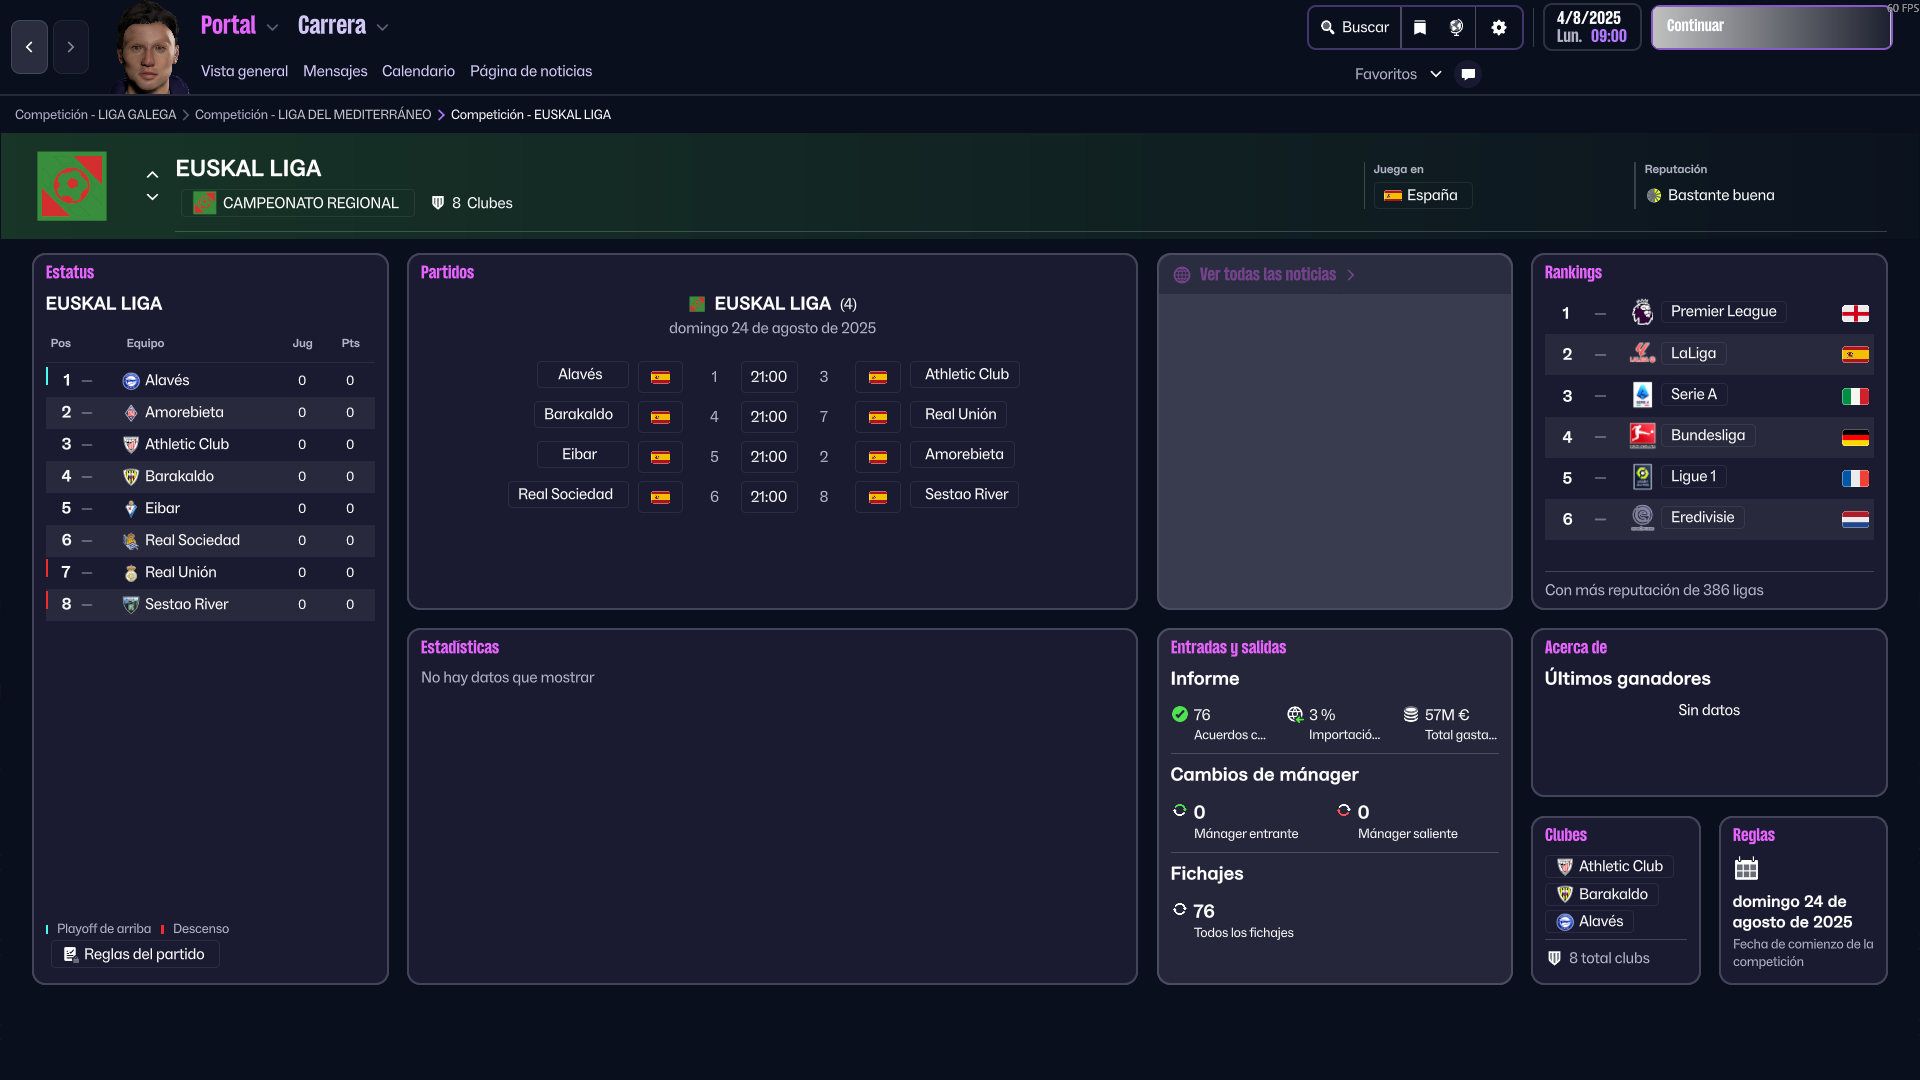This screenshot has height=1080, width=1920.
Task: Go back with the left arrow button
Action: click(x=29, y=47)
